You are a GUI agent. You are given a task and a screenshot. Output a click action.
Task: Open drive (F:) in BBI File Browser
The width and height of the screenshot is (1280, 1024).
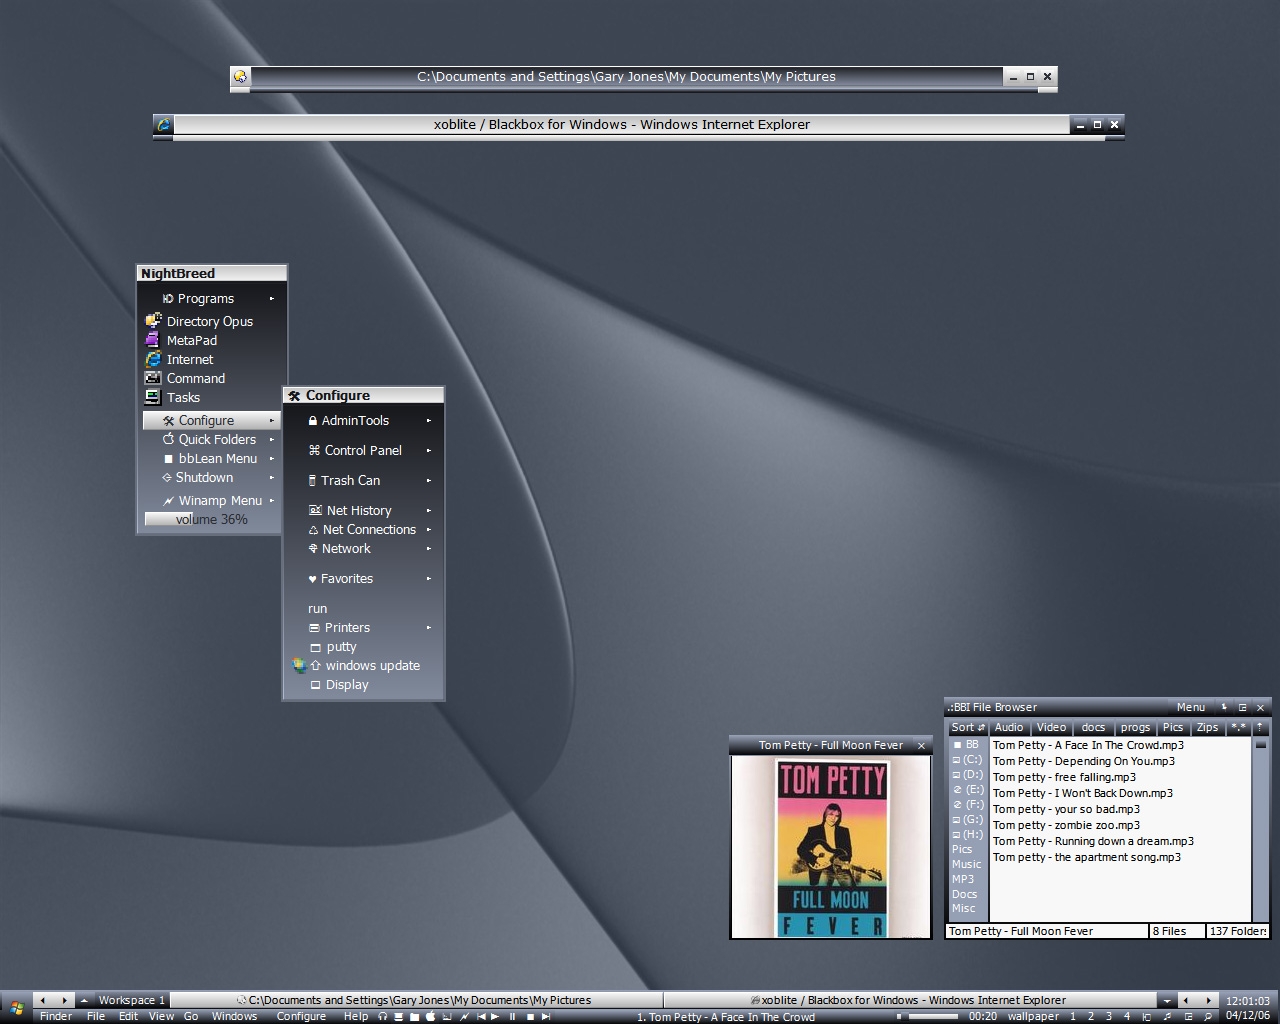point(967,804)
